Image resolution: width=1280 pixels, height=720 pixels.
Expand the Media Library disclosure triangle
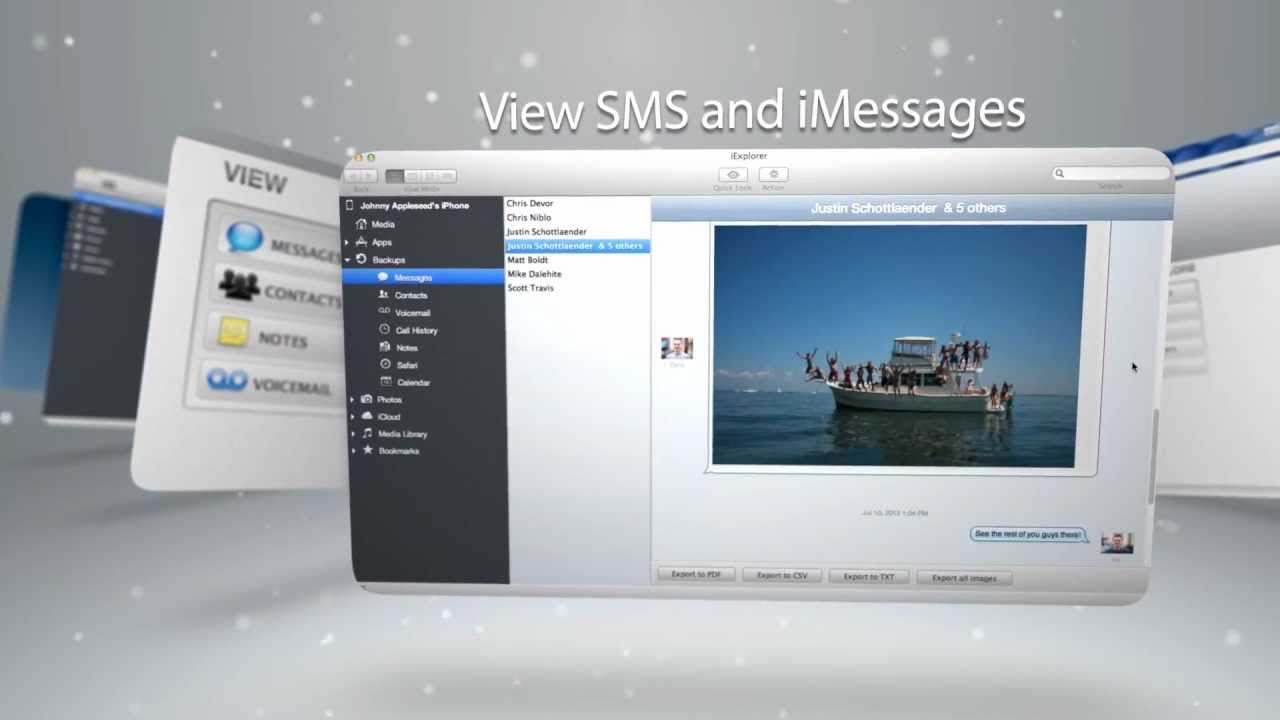[x=352, y=434]
